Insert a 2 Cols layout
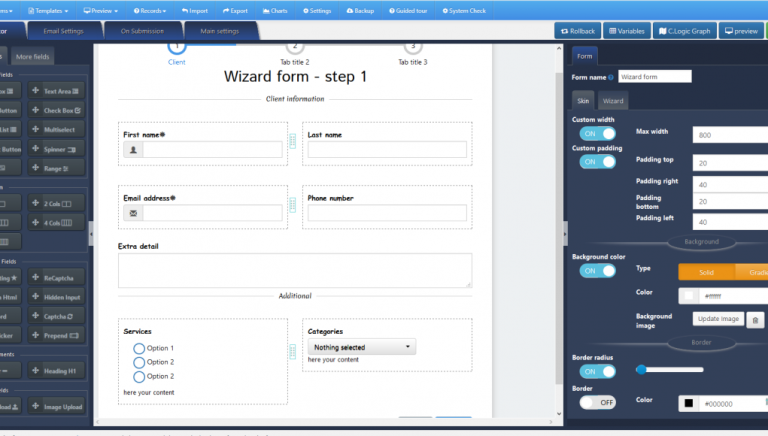 pos(56,203)
